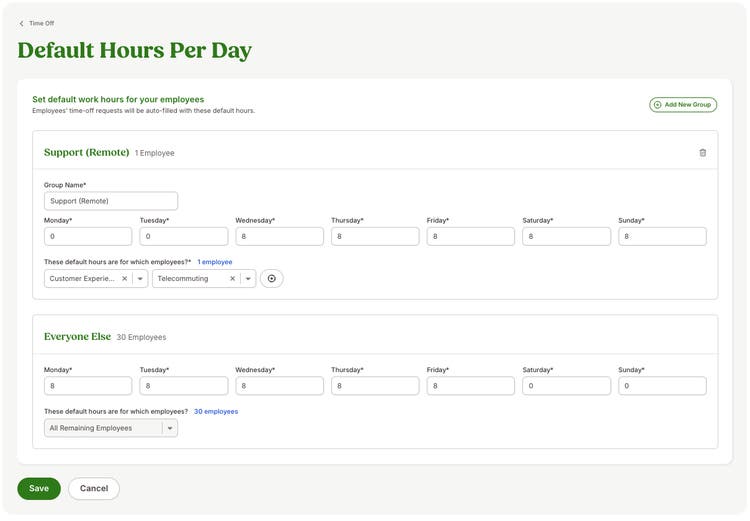Focus Tuesday hours field in Everyone Else
Viewport: 750px width, 521px height.
[x=184, y=386]
